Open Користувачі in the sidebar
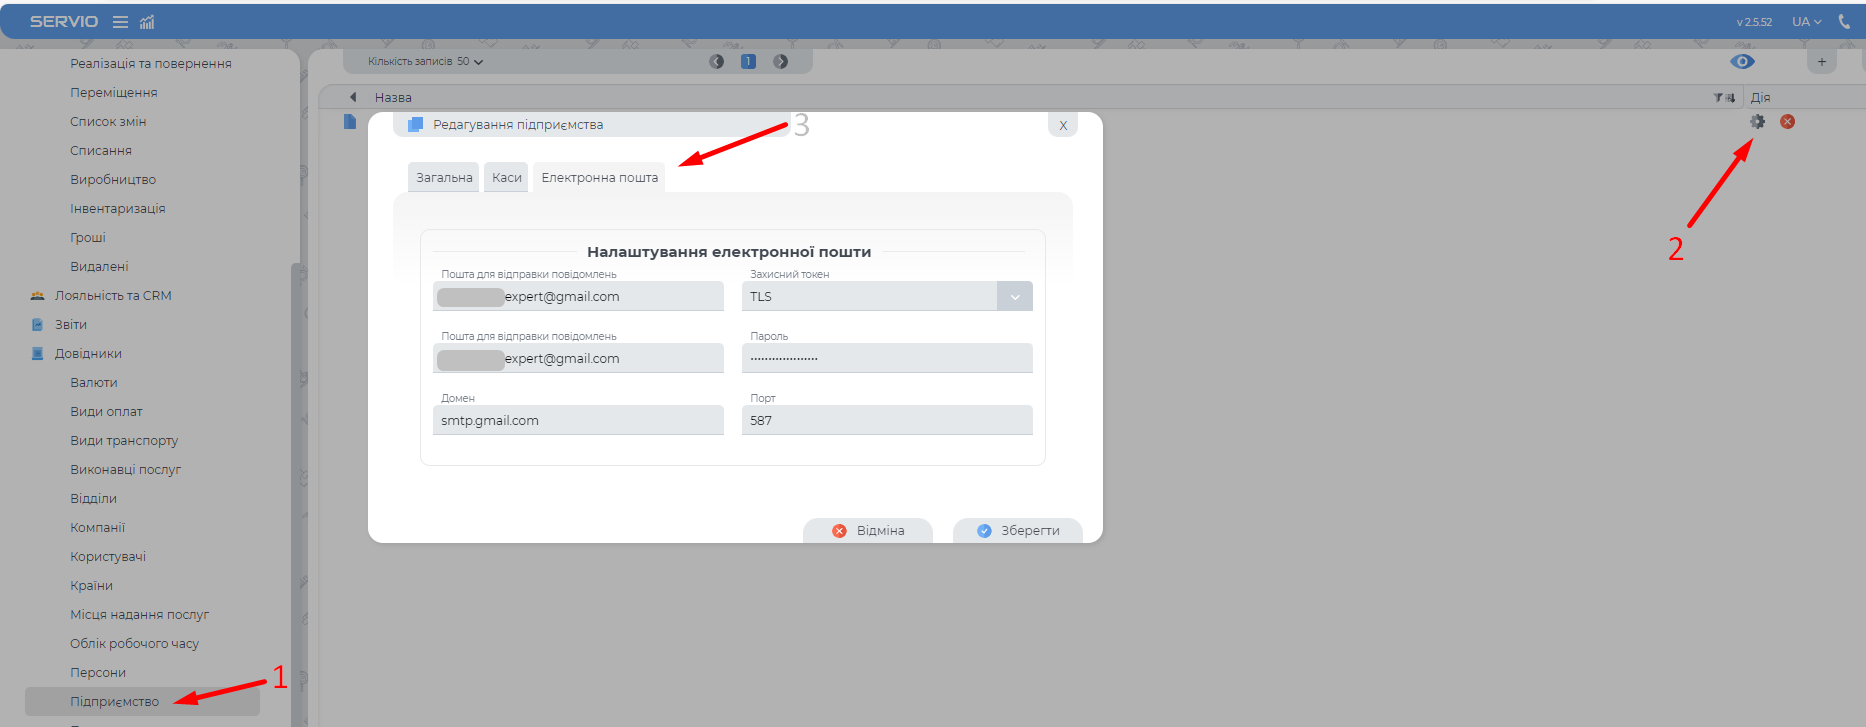Image resolution: width=1866 pixels, height=727 pixels. (108, 557)
